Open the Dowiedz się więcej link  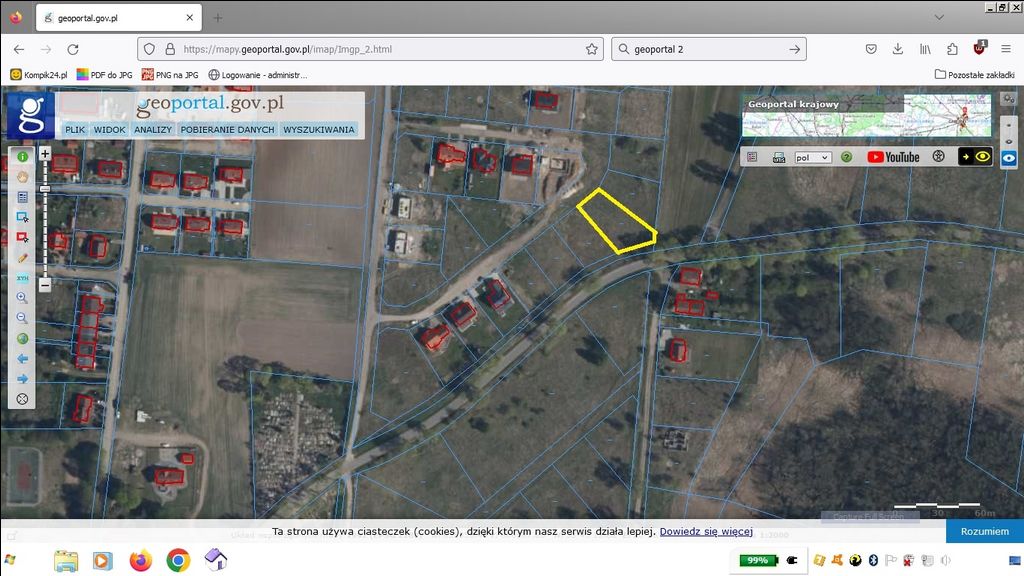pyautogui.click(x=705, y=531)
